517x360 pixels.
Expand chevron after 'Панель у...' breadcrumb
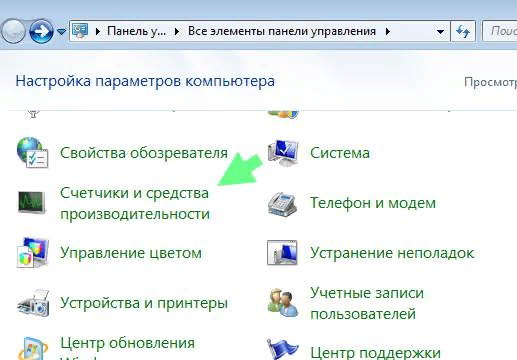(177, 32)
